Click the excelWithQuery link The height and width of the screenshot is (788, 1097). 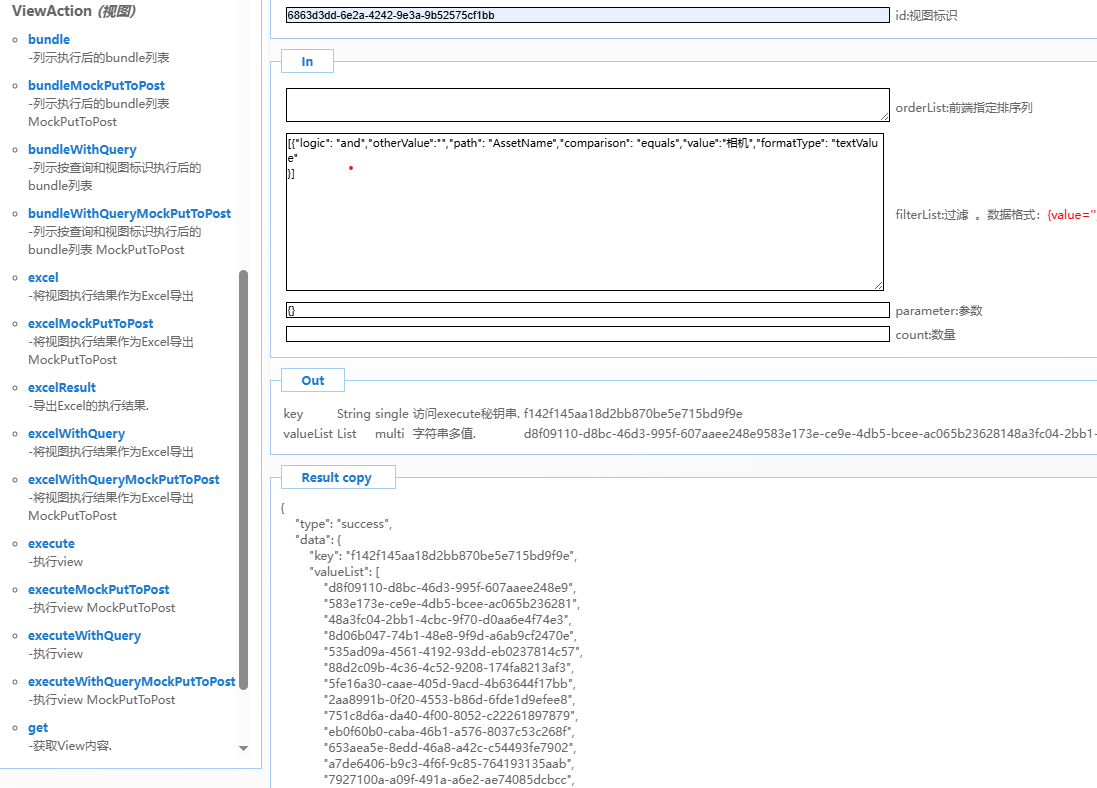pyautogui.click(x=76, y=434)
